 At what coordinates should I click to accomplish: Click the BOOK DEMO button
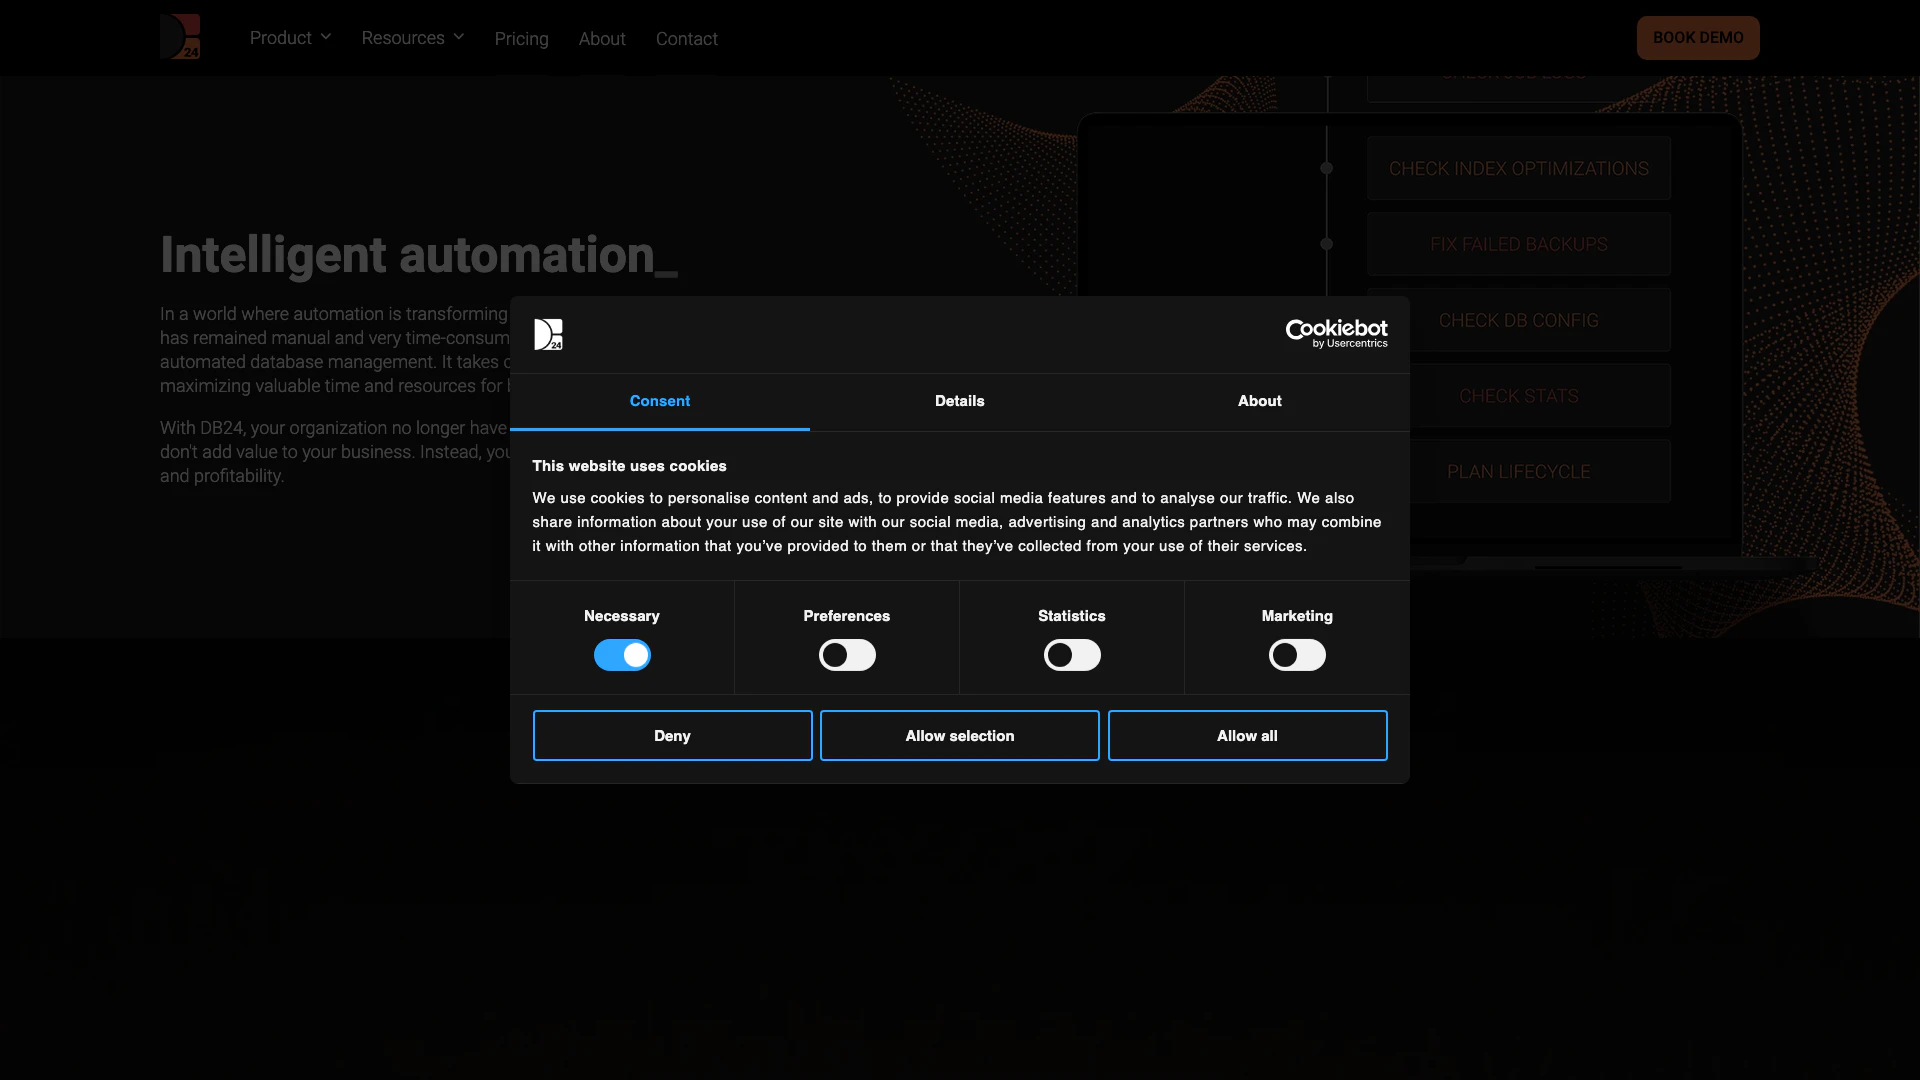pyautogui.click(x=1697, y=38)
